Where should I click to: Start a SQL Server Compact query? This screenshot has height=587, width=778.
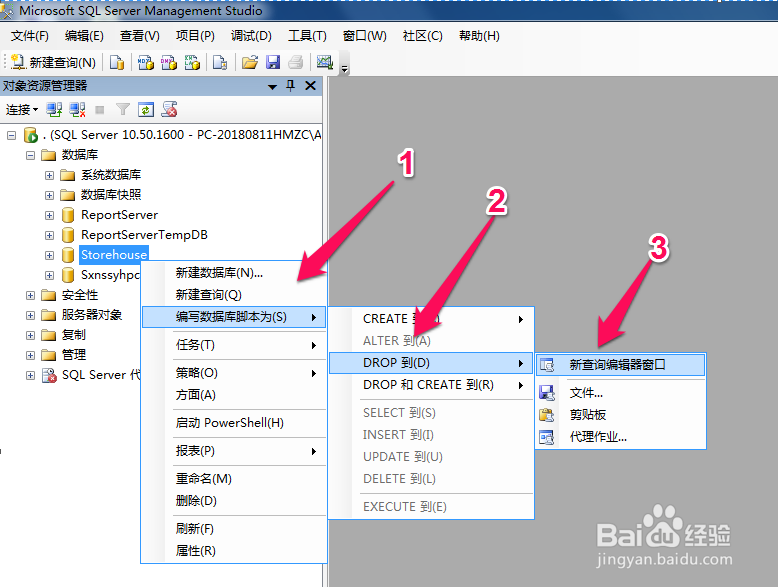[220, 63]
